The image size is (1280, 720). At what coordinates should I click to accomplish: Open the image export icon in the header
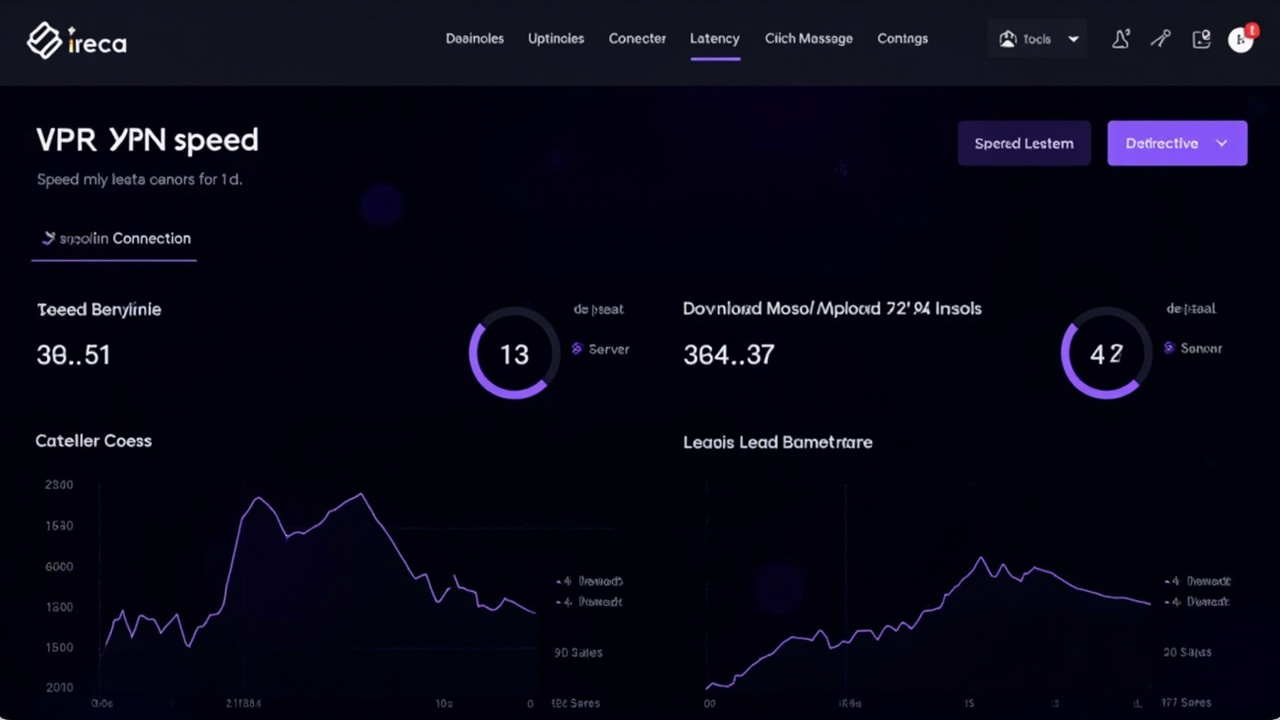(1201, 39)
